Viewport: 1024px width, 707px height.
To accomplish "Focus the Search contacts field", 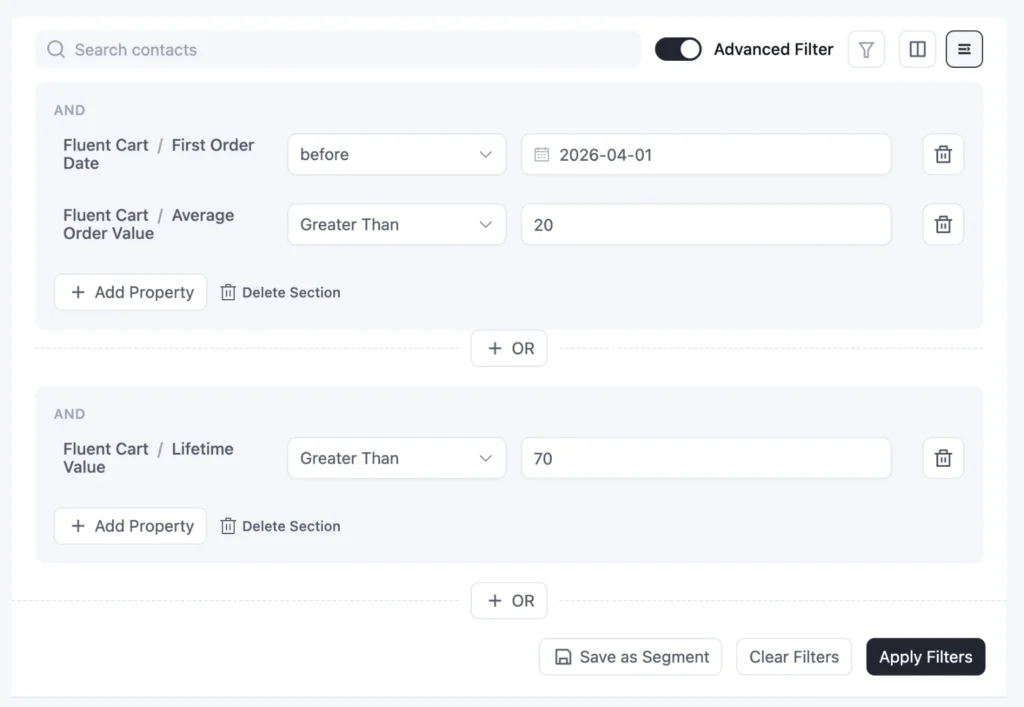I will 338,50.
